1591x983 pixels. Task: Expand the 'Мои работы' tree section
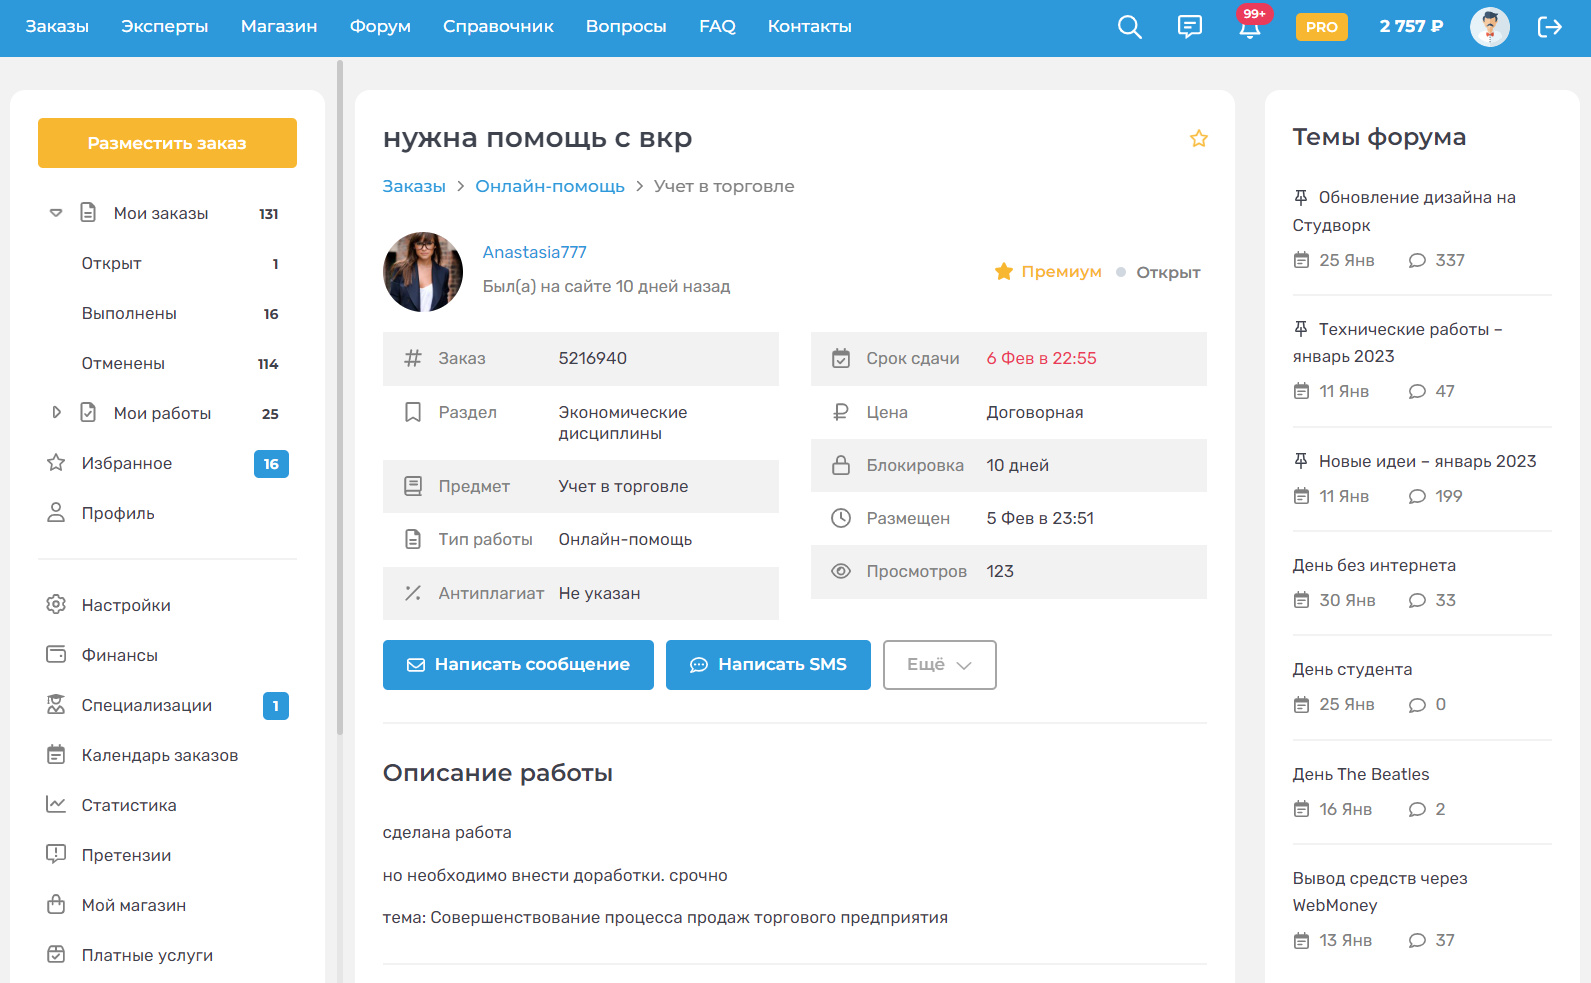point(56,413)
